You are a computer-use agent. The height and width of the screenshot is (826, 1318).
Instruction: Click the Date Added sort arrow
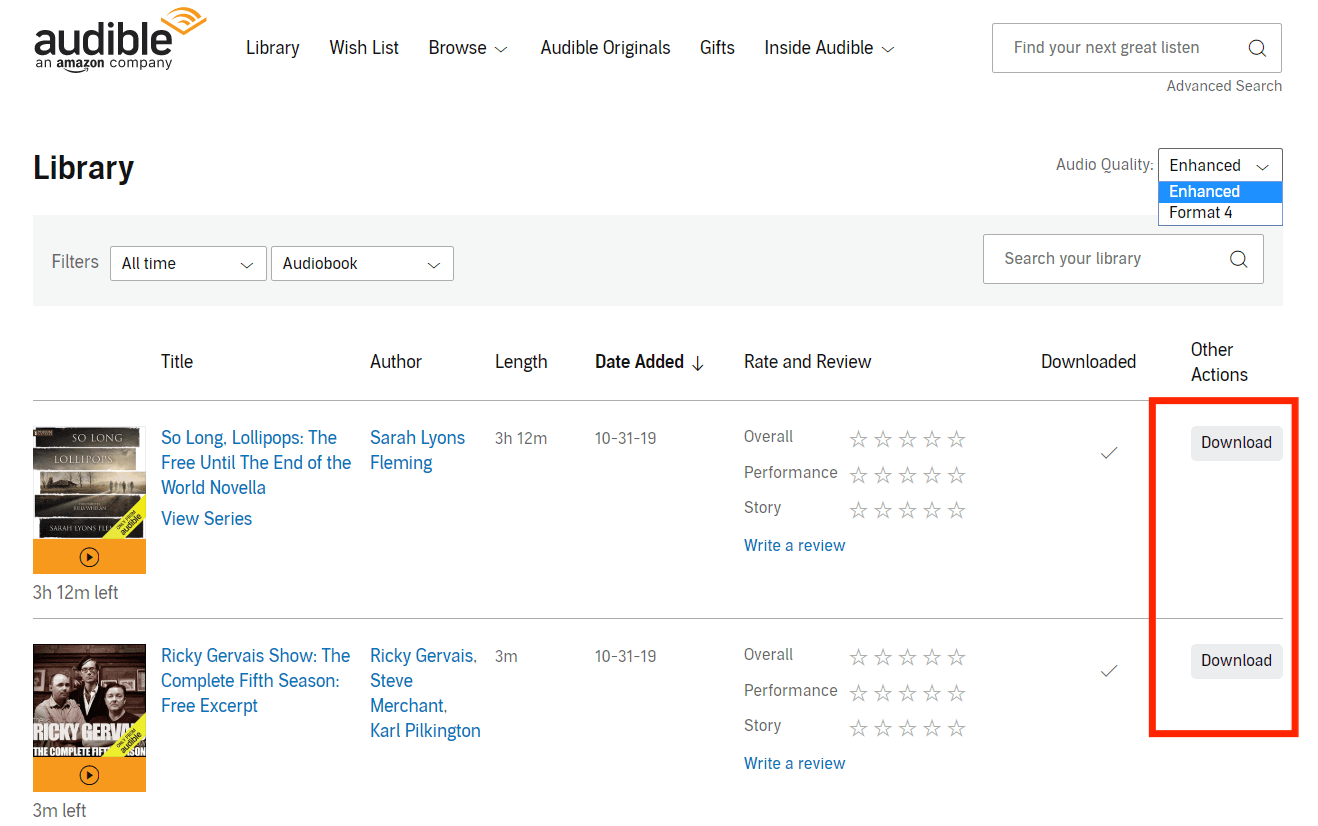(x=697, y=363)
